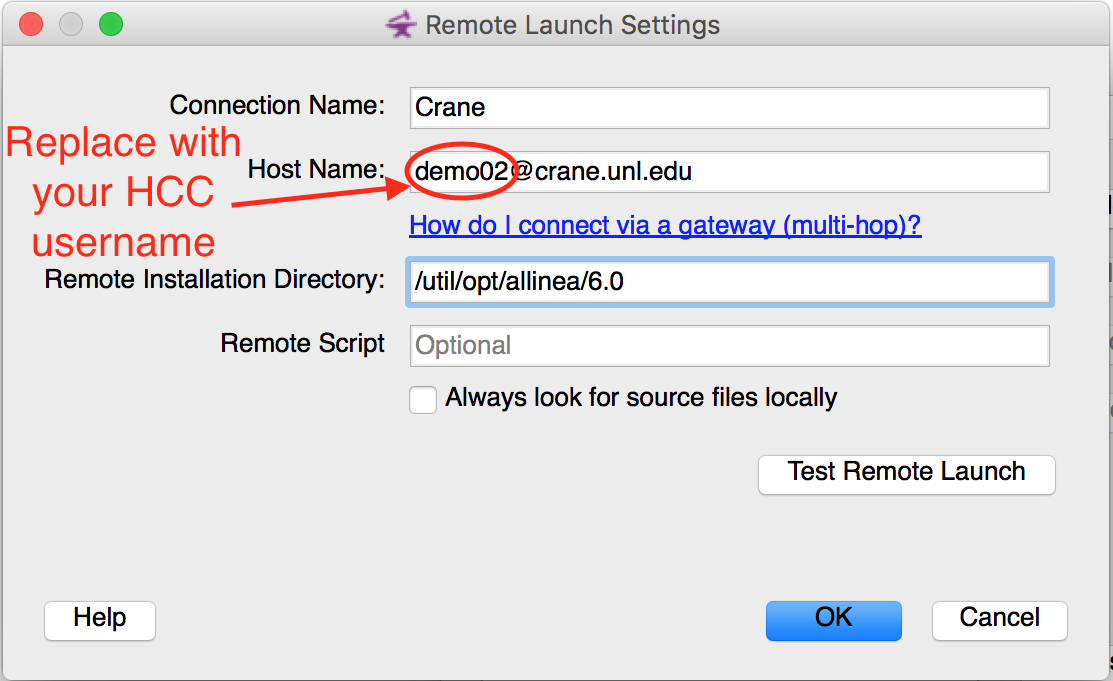
Task: Click the 'Connection Name:' label
Action: pyautogui.click(x=277, y=106)
